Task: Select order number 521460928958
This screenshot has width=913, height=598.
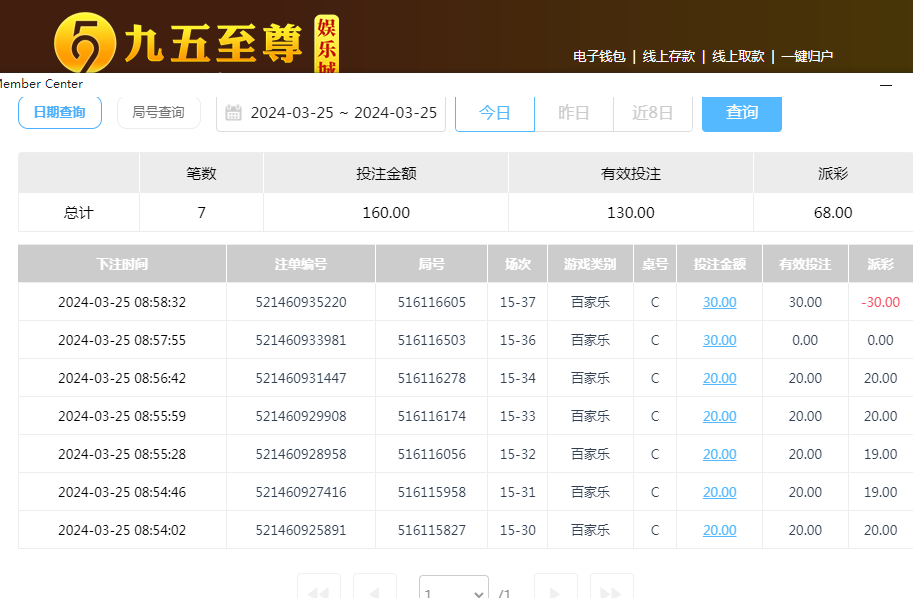Action: [x=301, y=454]
